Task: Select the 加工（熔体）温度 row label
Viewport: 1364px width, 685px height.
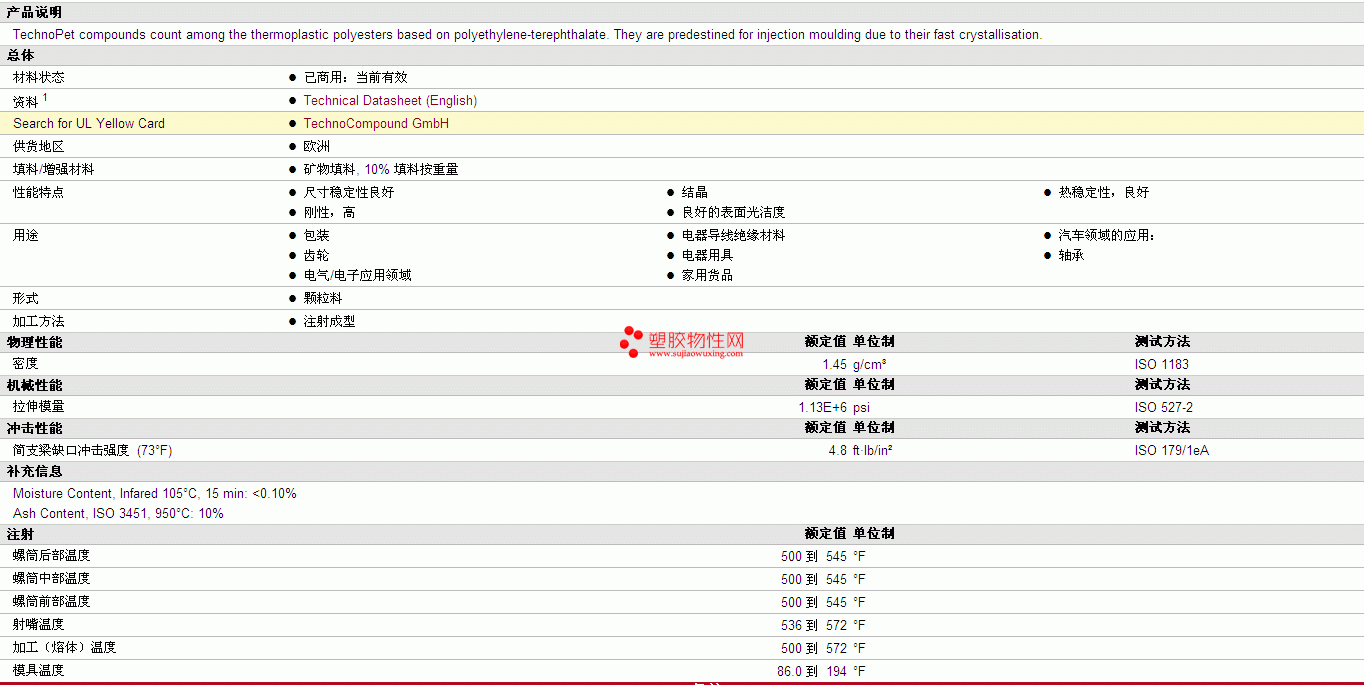Action: coord(64,647)
